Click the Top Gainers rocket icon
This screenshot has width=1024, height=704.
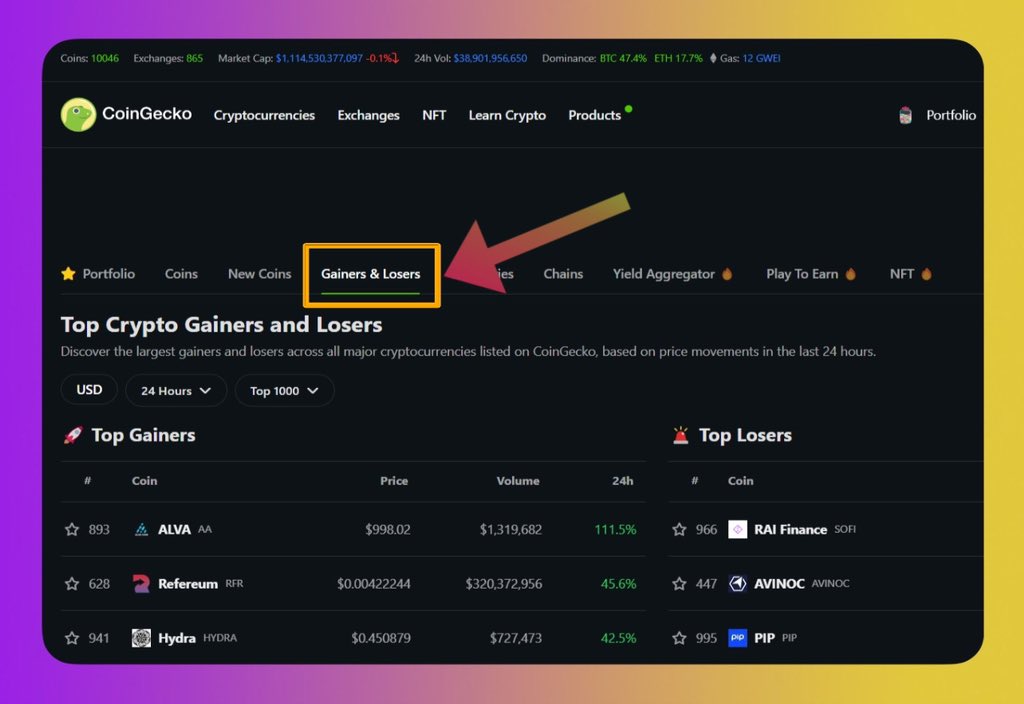72,435
